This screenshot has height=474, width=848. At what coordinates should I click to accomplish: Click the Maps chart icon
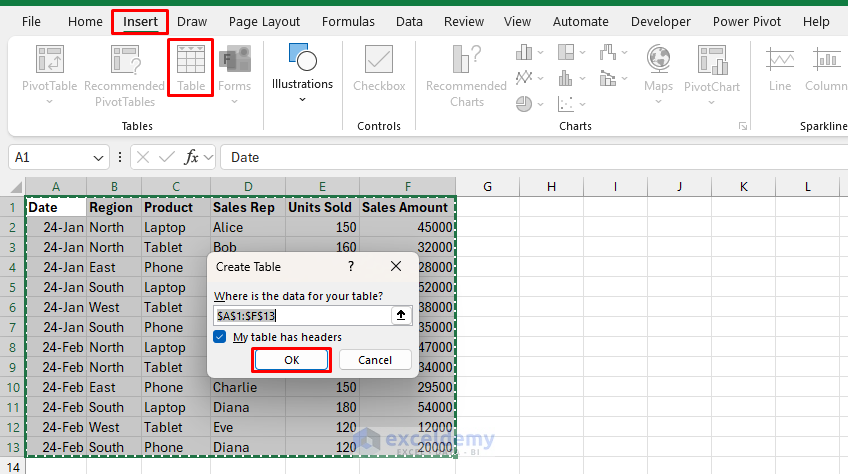click(659, 58)
